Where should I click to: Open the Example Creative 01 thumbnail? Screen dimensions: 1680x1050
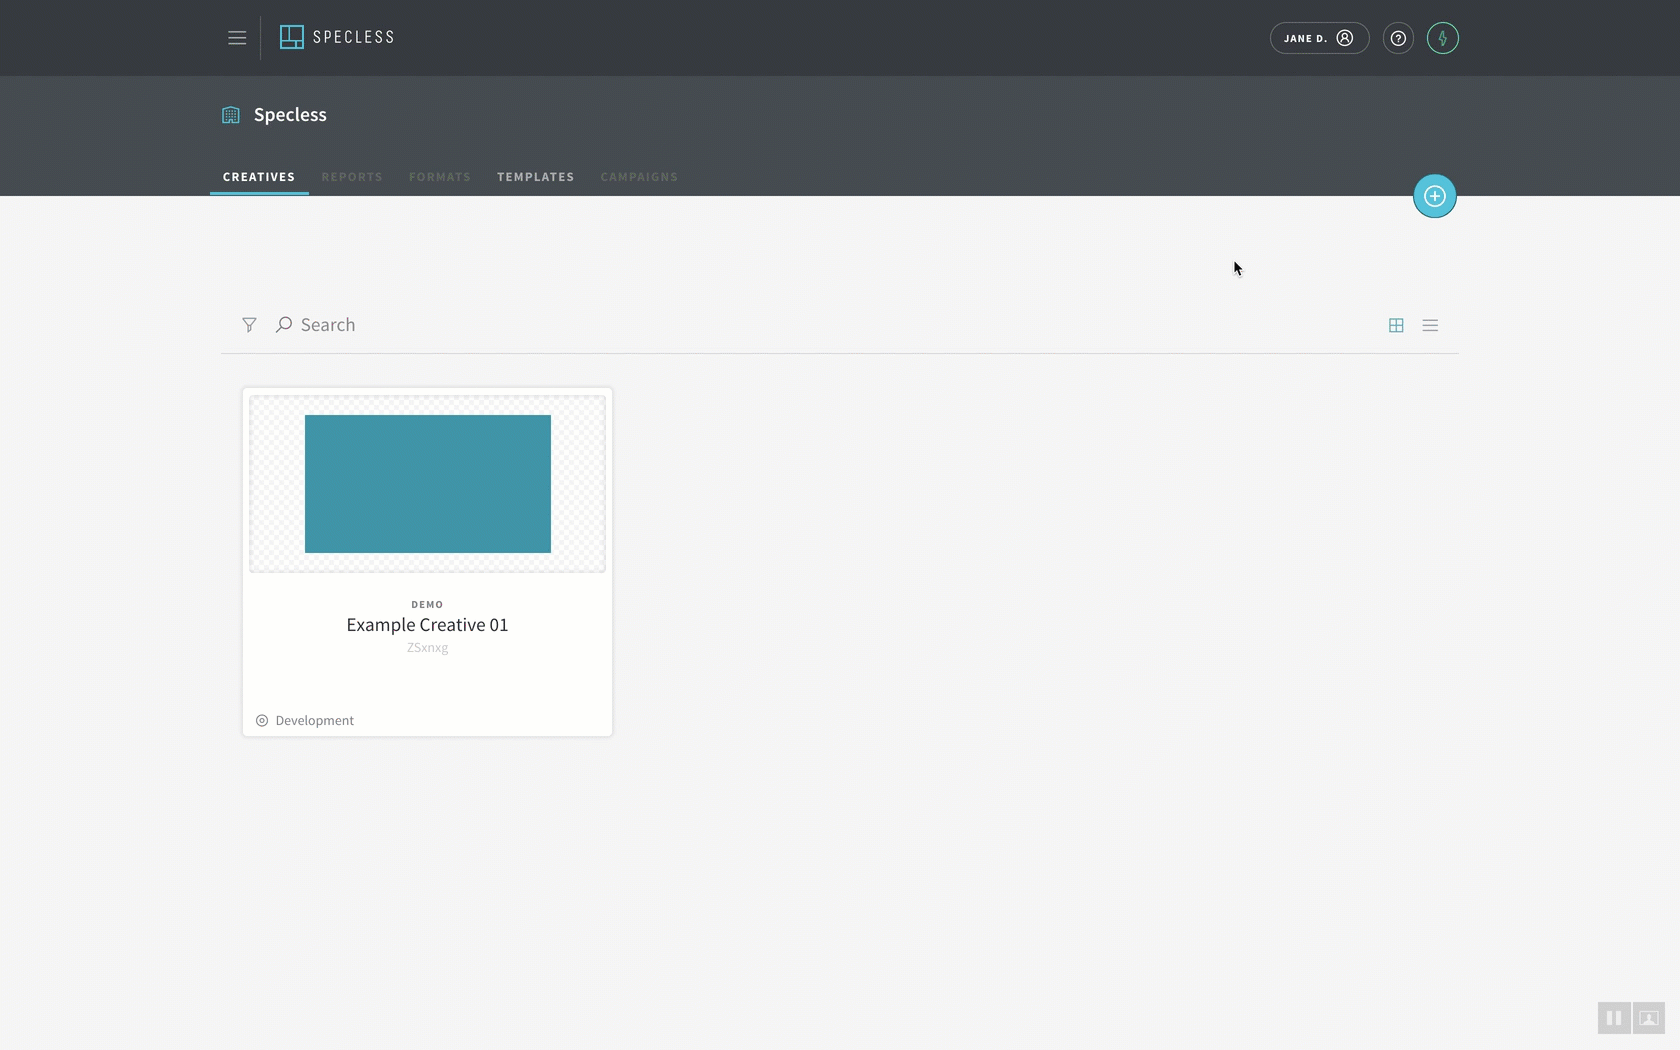[x=427, y=484]
